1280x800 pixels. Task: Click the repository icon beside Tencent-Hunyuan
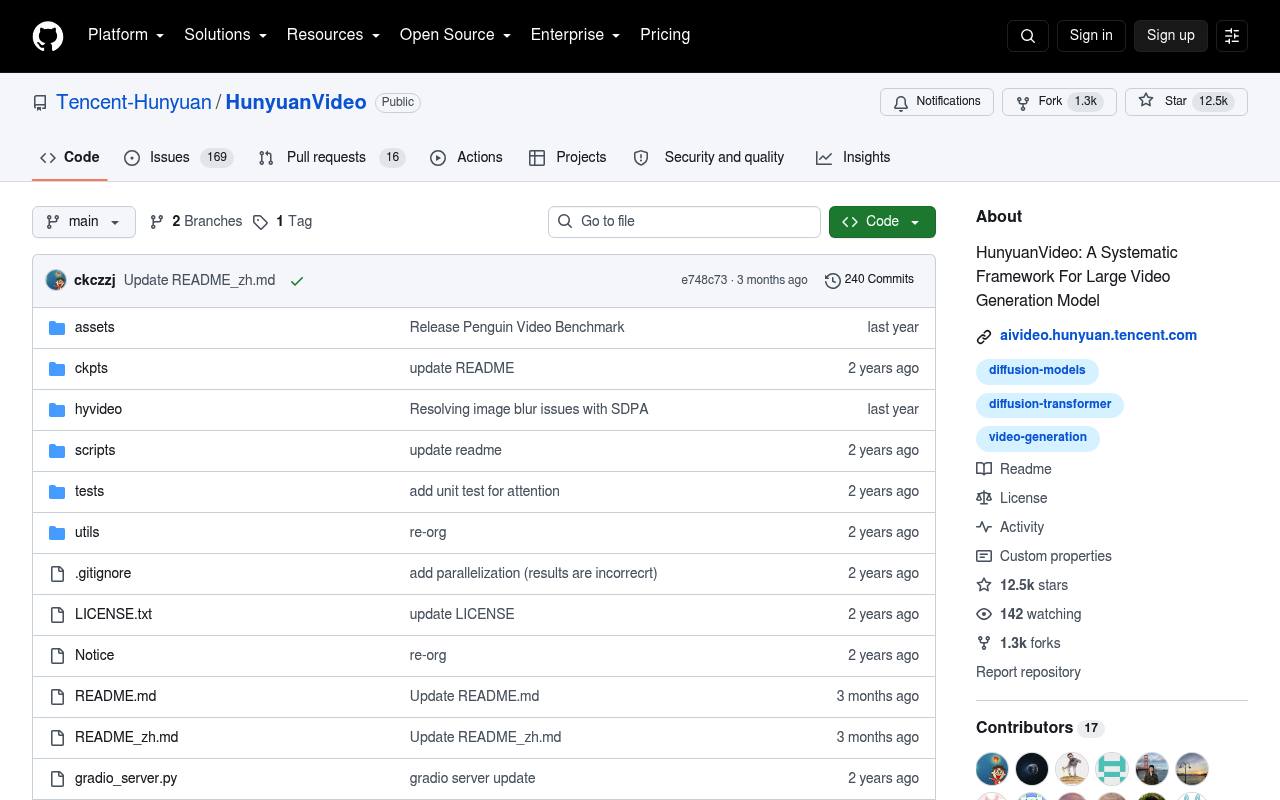(x=40, y=103)
